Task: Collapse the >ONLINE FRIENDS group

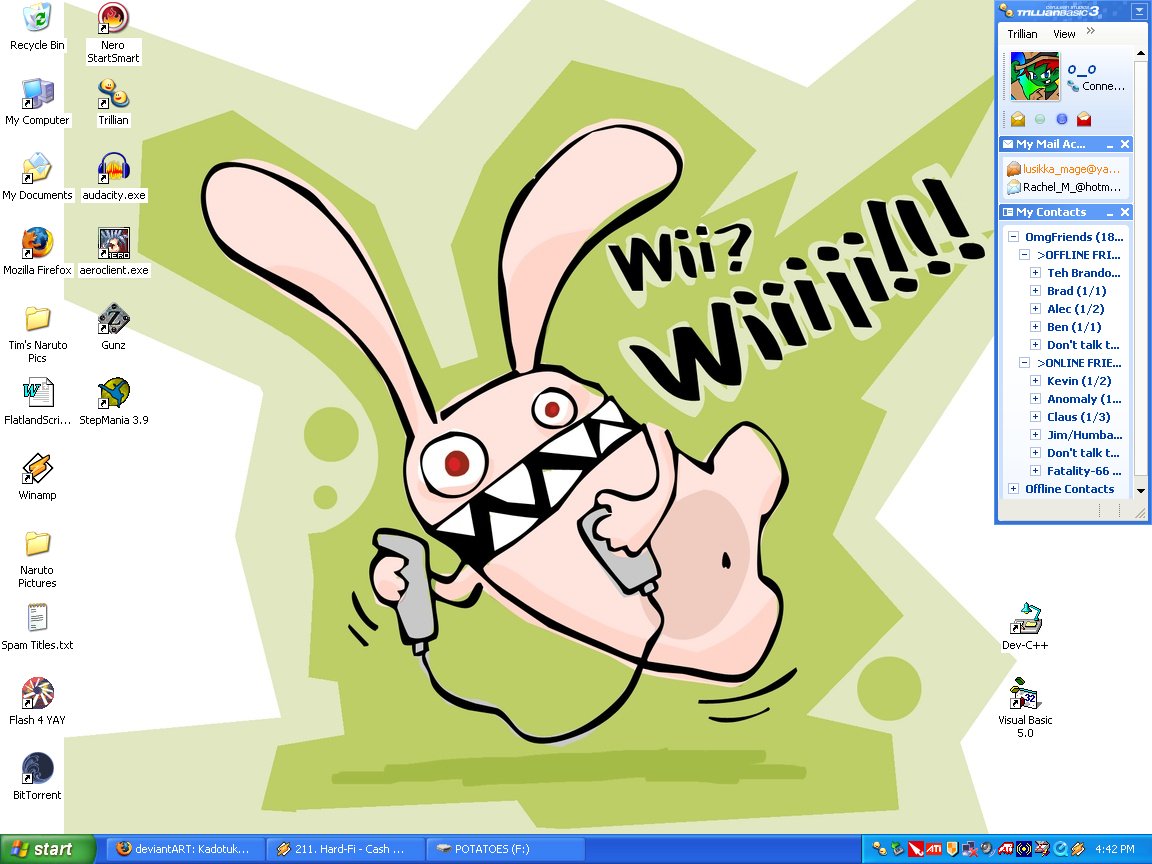Action: (x=1025, y=363)
